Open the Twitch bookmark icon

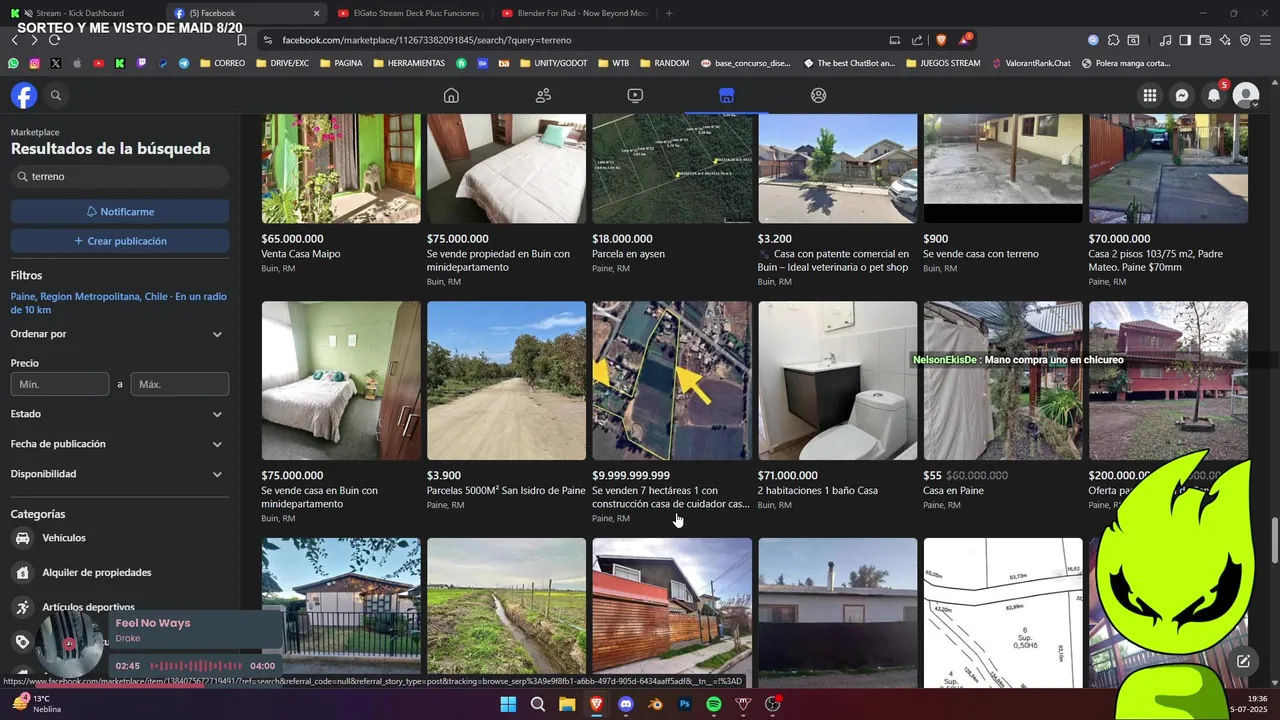click(141, 63)
